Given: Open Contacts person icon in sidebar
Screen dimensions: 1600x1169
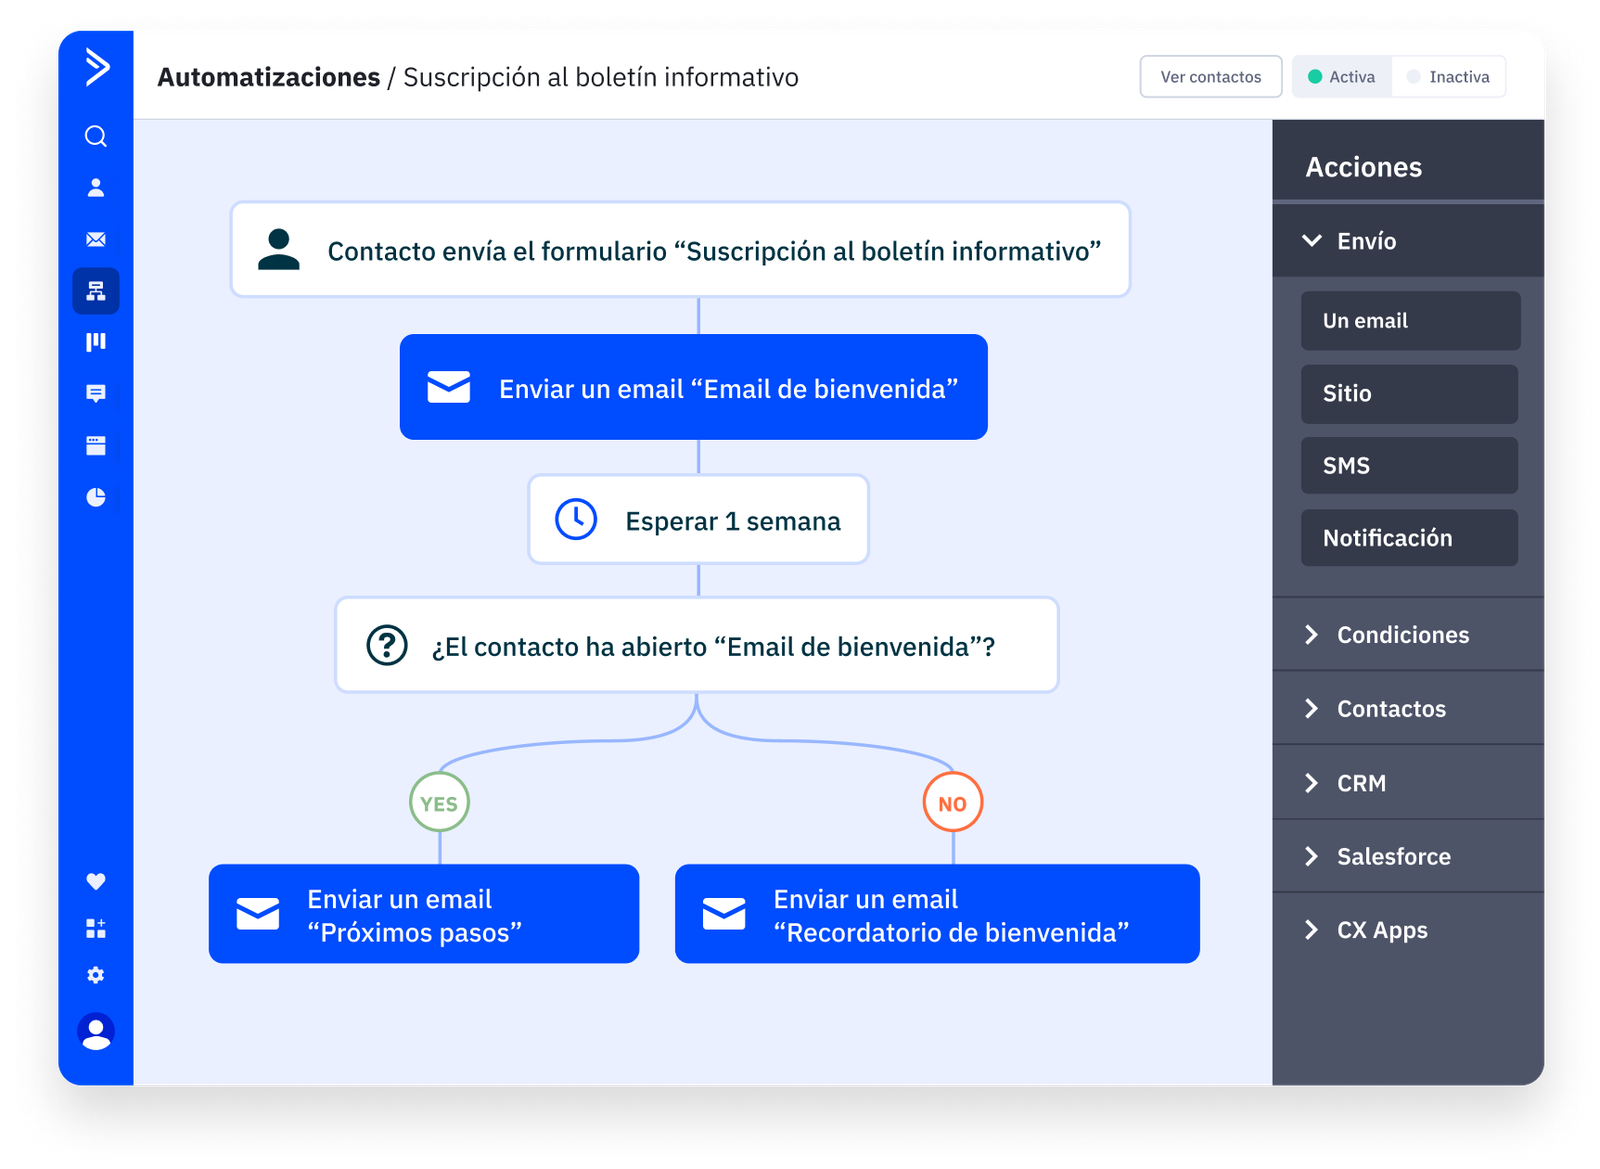Looking at the screenshot, I should coord(96,188).
